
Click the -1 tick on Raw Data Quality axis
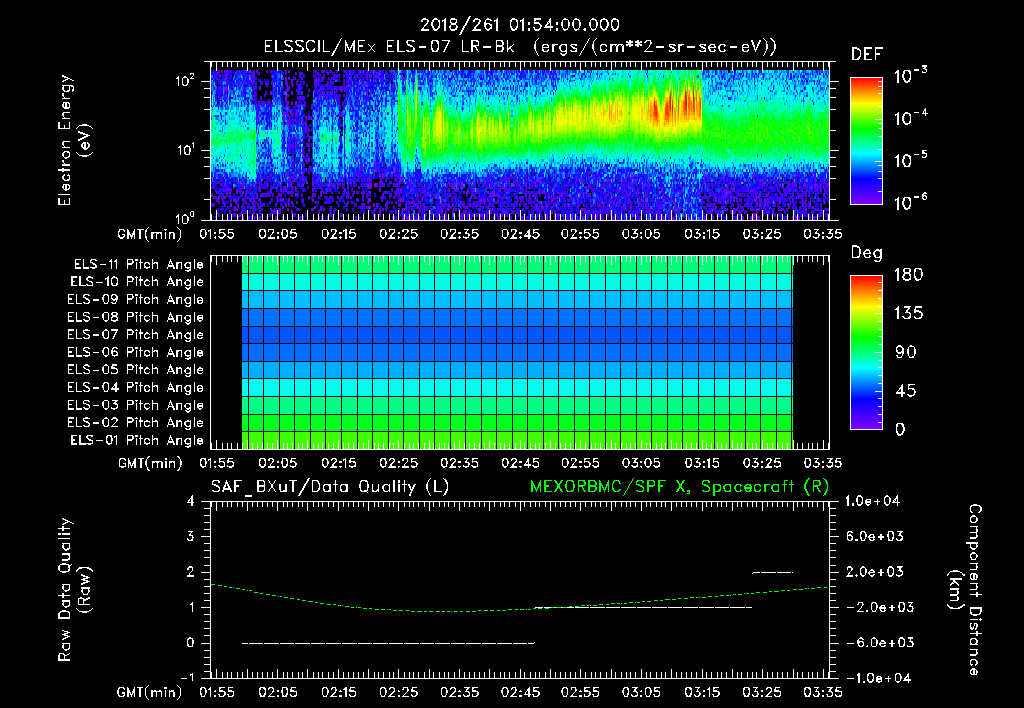pyautogui.click(x=187, y=677)
